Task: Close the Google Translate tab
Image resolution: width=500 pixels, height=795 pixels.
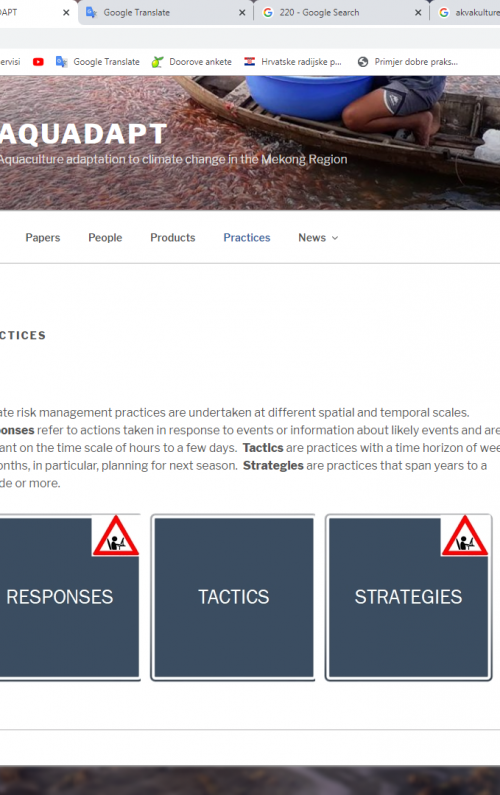Action: [242, 13]
